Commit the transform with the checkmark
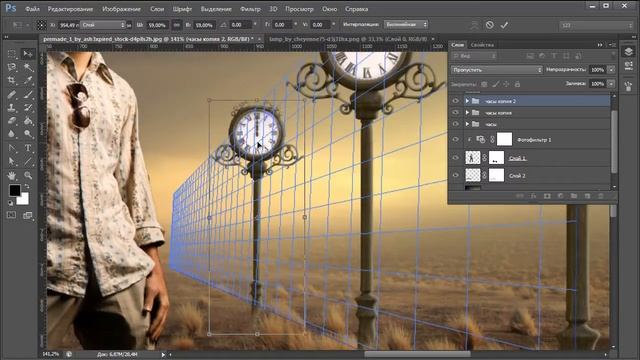This screenshot has height=360, width=640. pos(504,25)
